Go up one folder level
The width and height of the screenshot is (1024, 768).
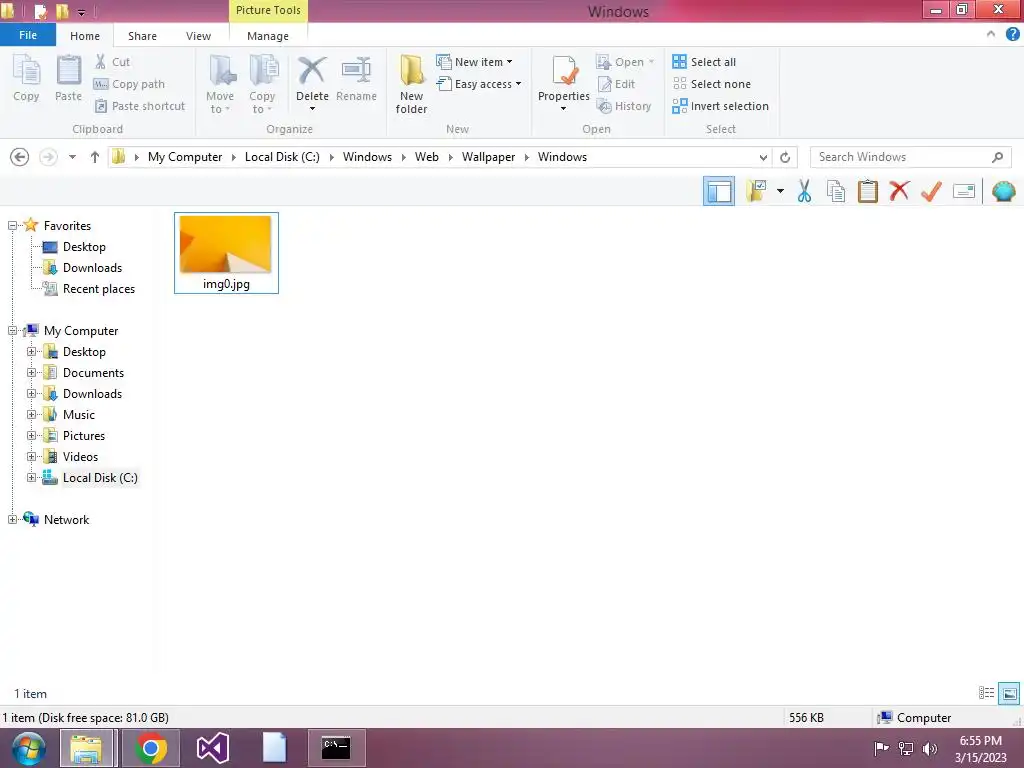95,157
